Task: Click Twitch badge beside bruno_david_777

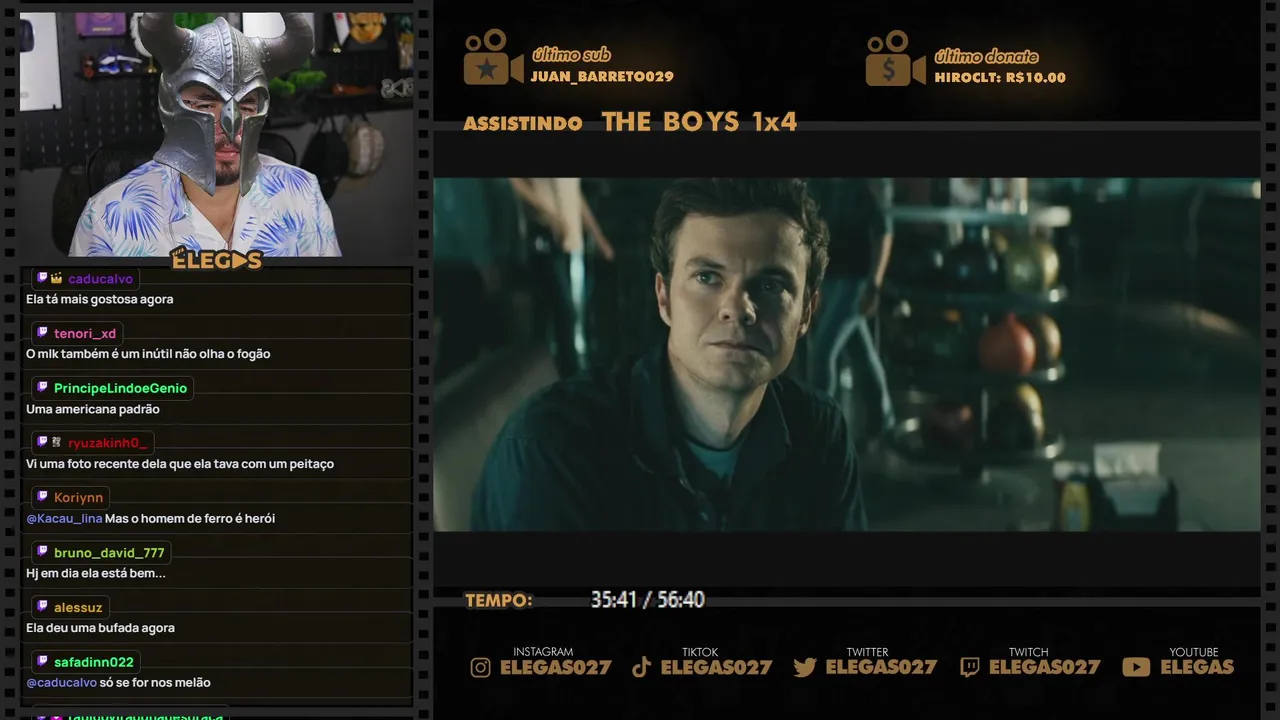Action: pyautogui.click(x=42, y=552)
